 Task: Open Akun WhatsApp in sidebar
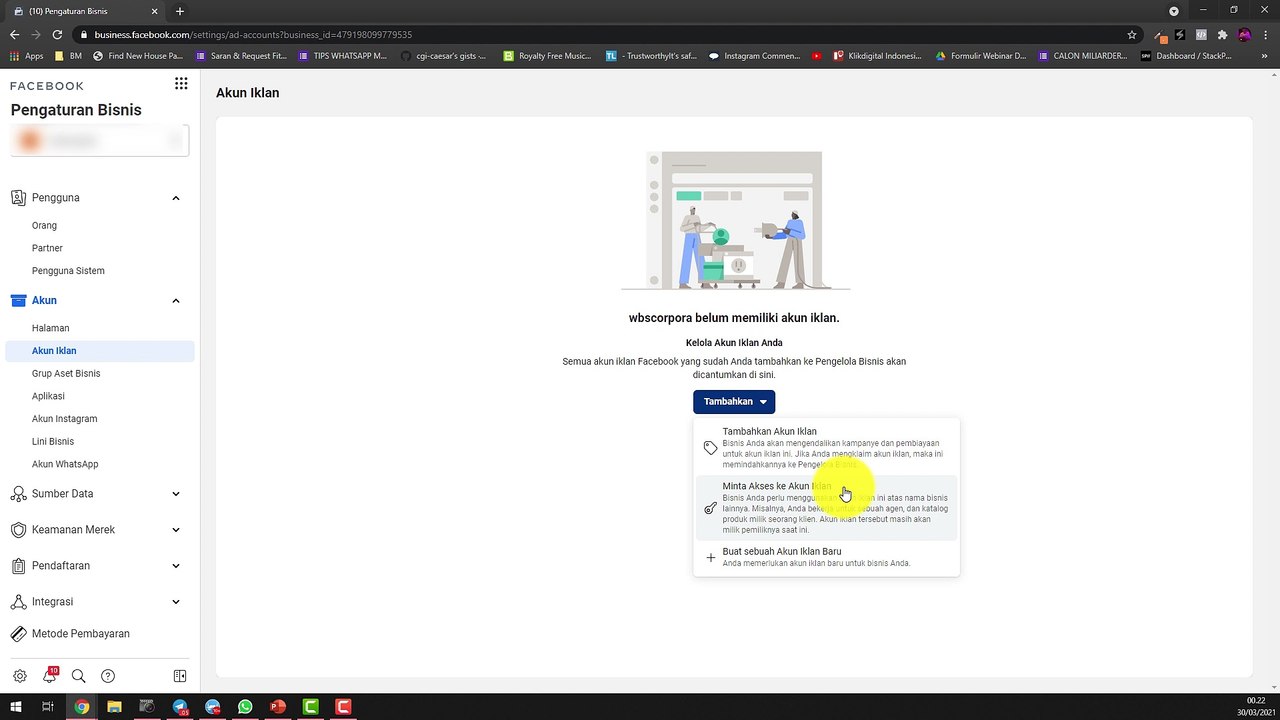(x=65, y=464)
